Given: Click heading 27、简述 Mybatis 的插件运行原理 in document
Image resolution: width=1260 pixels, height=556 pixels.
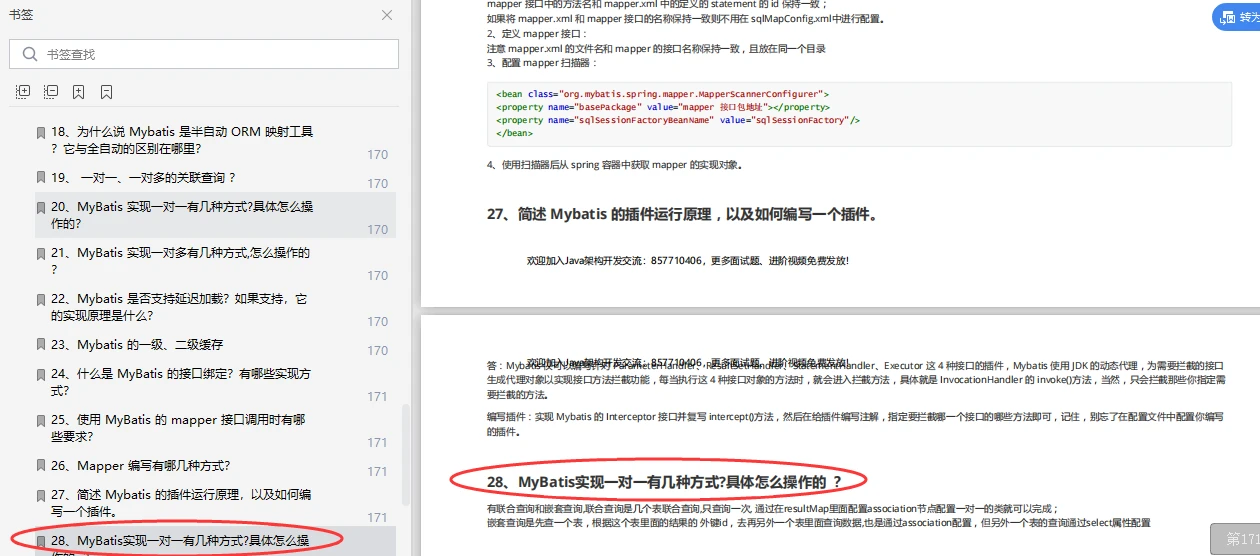Looking at the screenshot, I should (682, 214).
